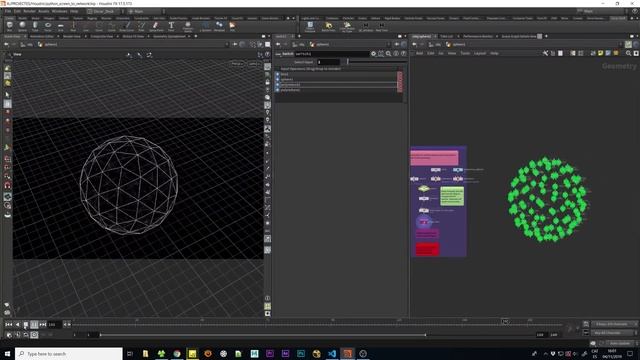Select the Tube shelf tool
Screen dimensions: 640x360
35,27
